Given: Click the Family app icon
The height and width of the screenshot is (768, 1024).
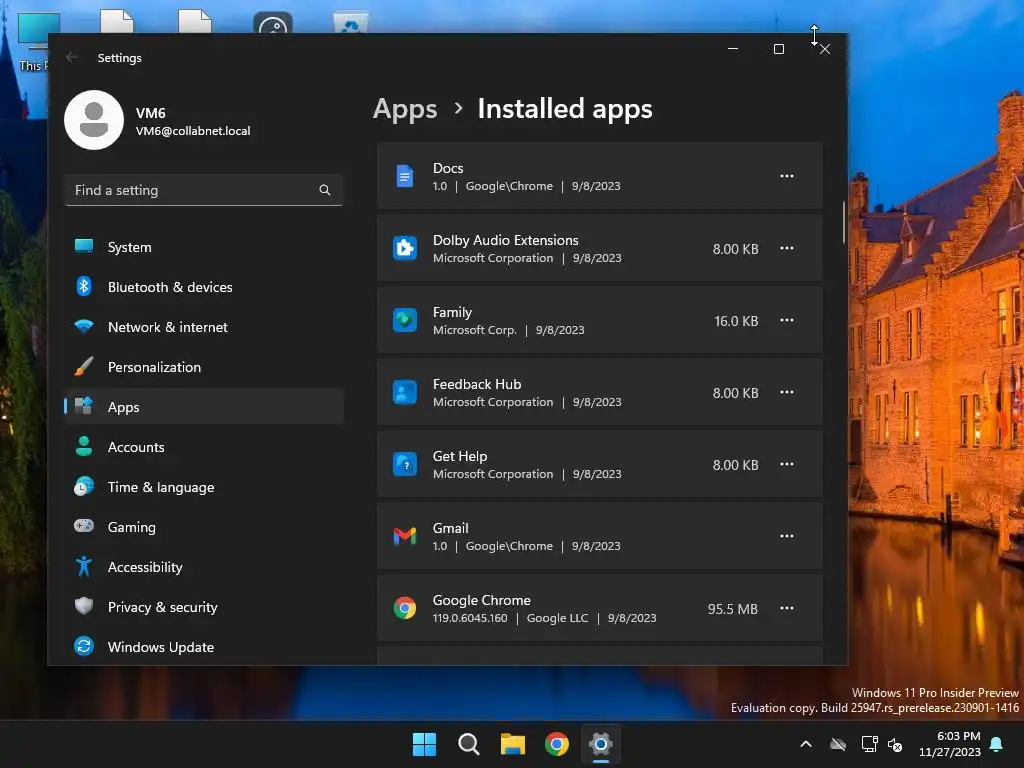Looking at the screenshot, I should [405, 320].
